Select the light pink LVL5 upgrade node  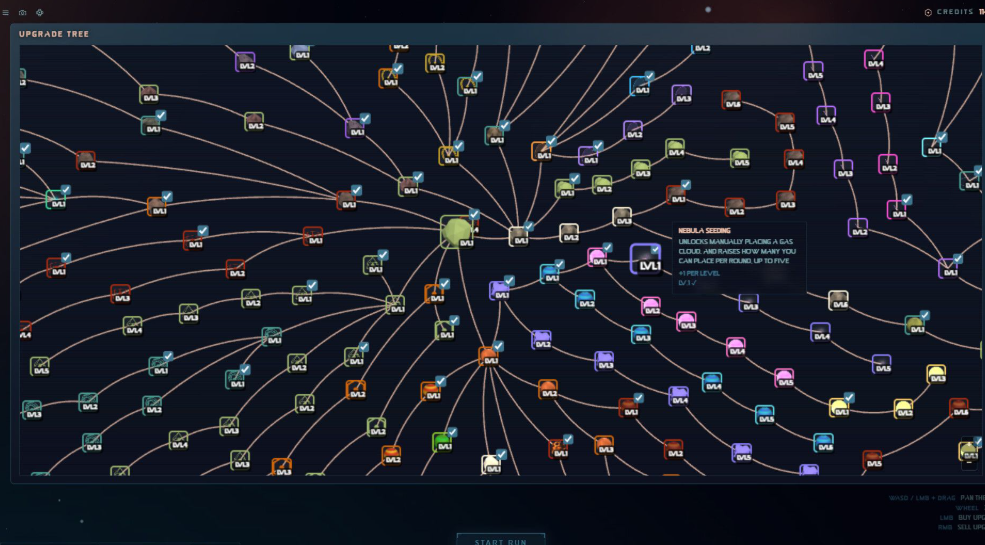pos(784,378)
